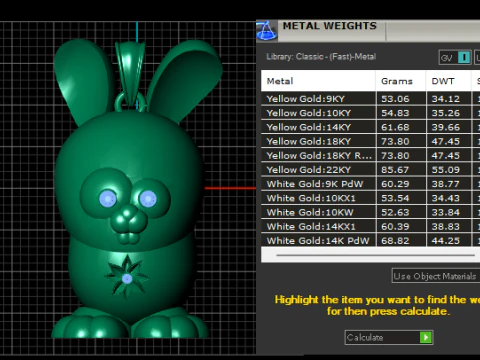The image size is (480, 360).
Task: Select the Yellow Gold:18KY row
Action: pyautogui.click(x=370, y=141)
